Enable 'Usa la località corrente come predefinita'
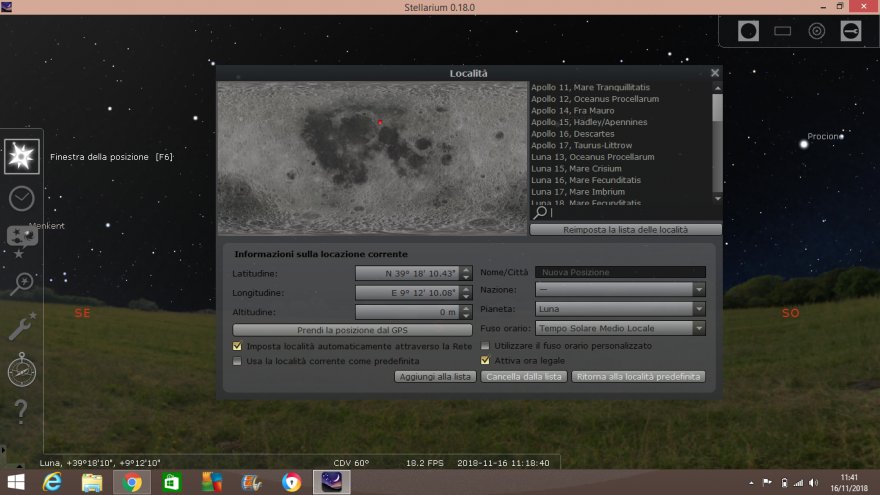 (x=237, y=361)
